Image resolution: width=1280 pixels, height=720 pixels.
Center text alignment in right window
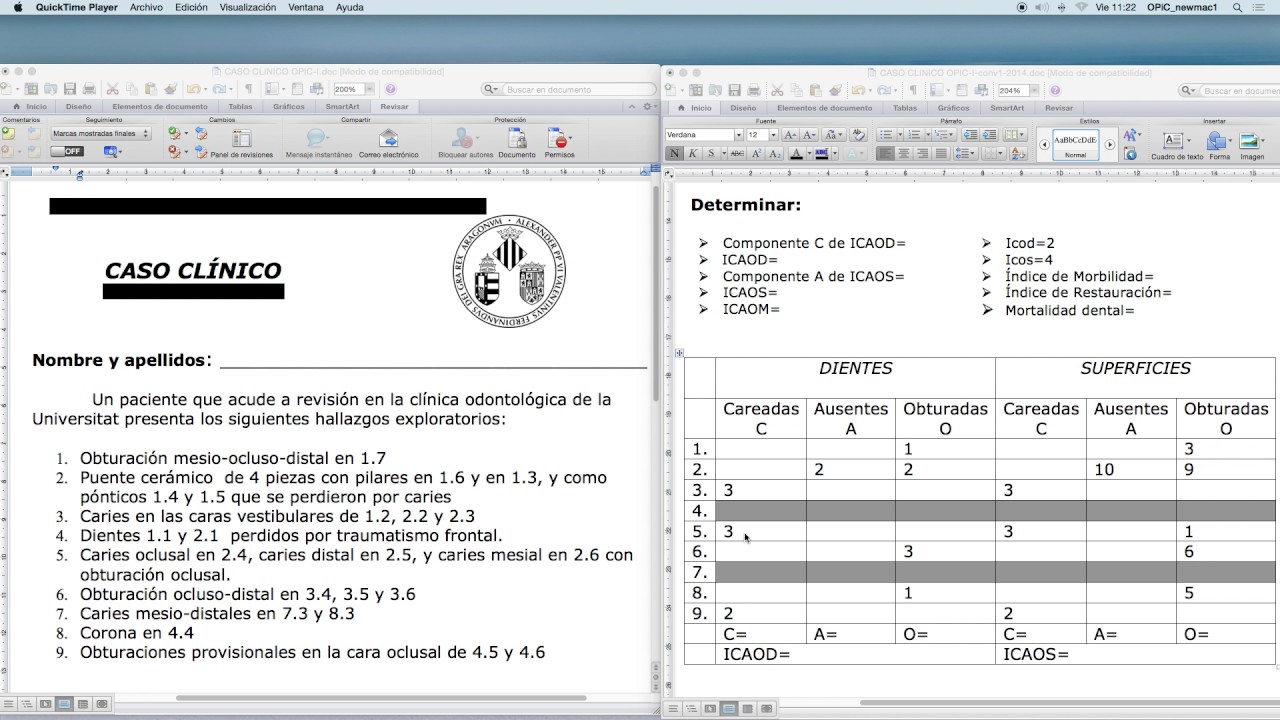[903, 153]
